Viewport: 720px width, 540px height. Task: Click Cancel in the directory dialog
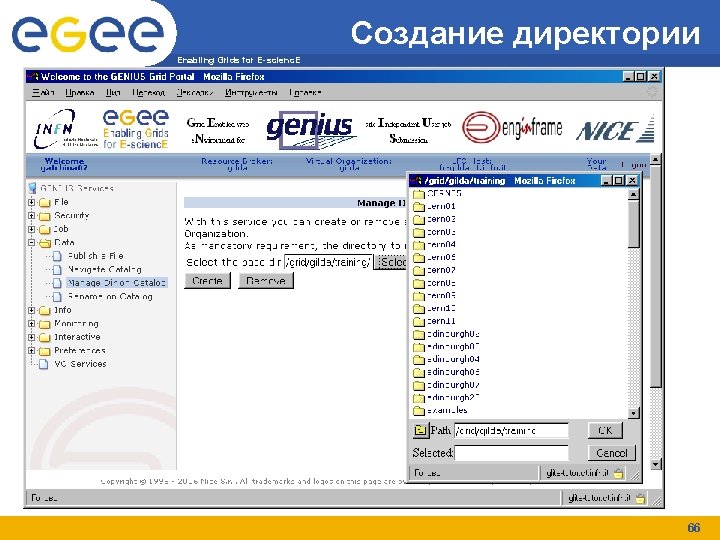[x=611, y=453]
